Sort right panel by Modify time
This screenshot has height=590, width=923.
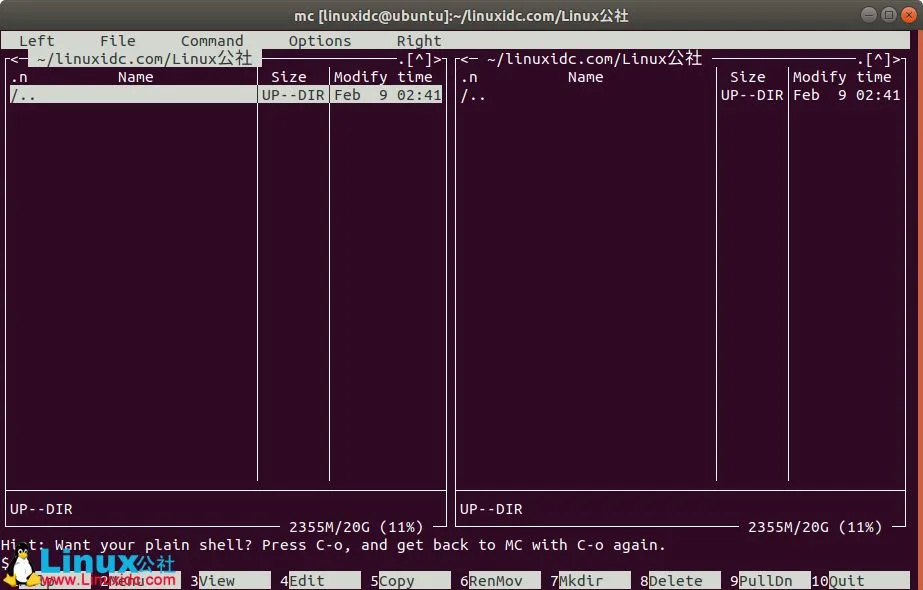(842, 77)
